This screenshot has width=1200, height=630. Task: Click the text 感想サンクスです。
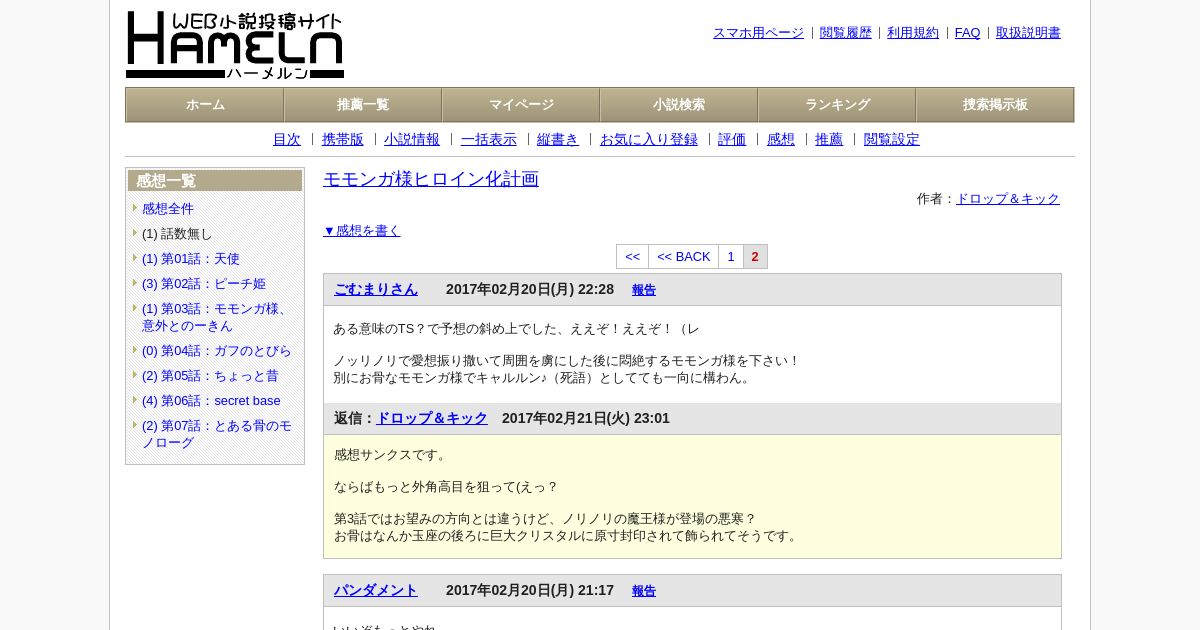(392, 455)
